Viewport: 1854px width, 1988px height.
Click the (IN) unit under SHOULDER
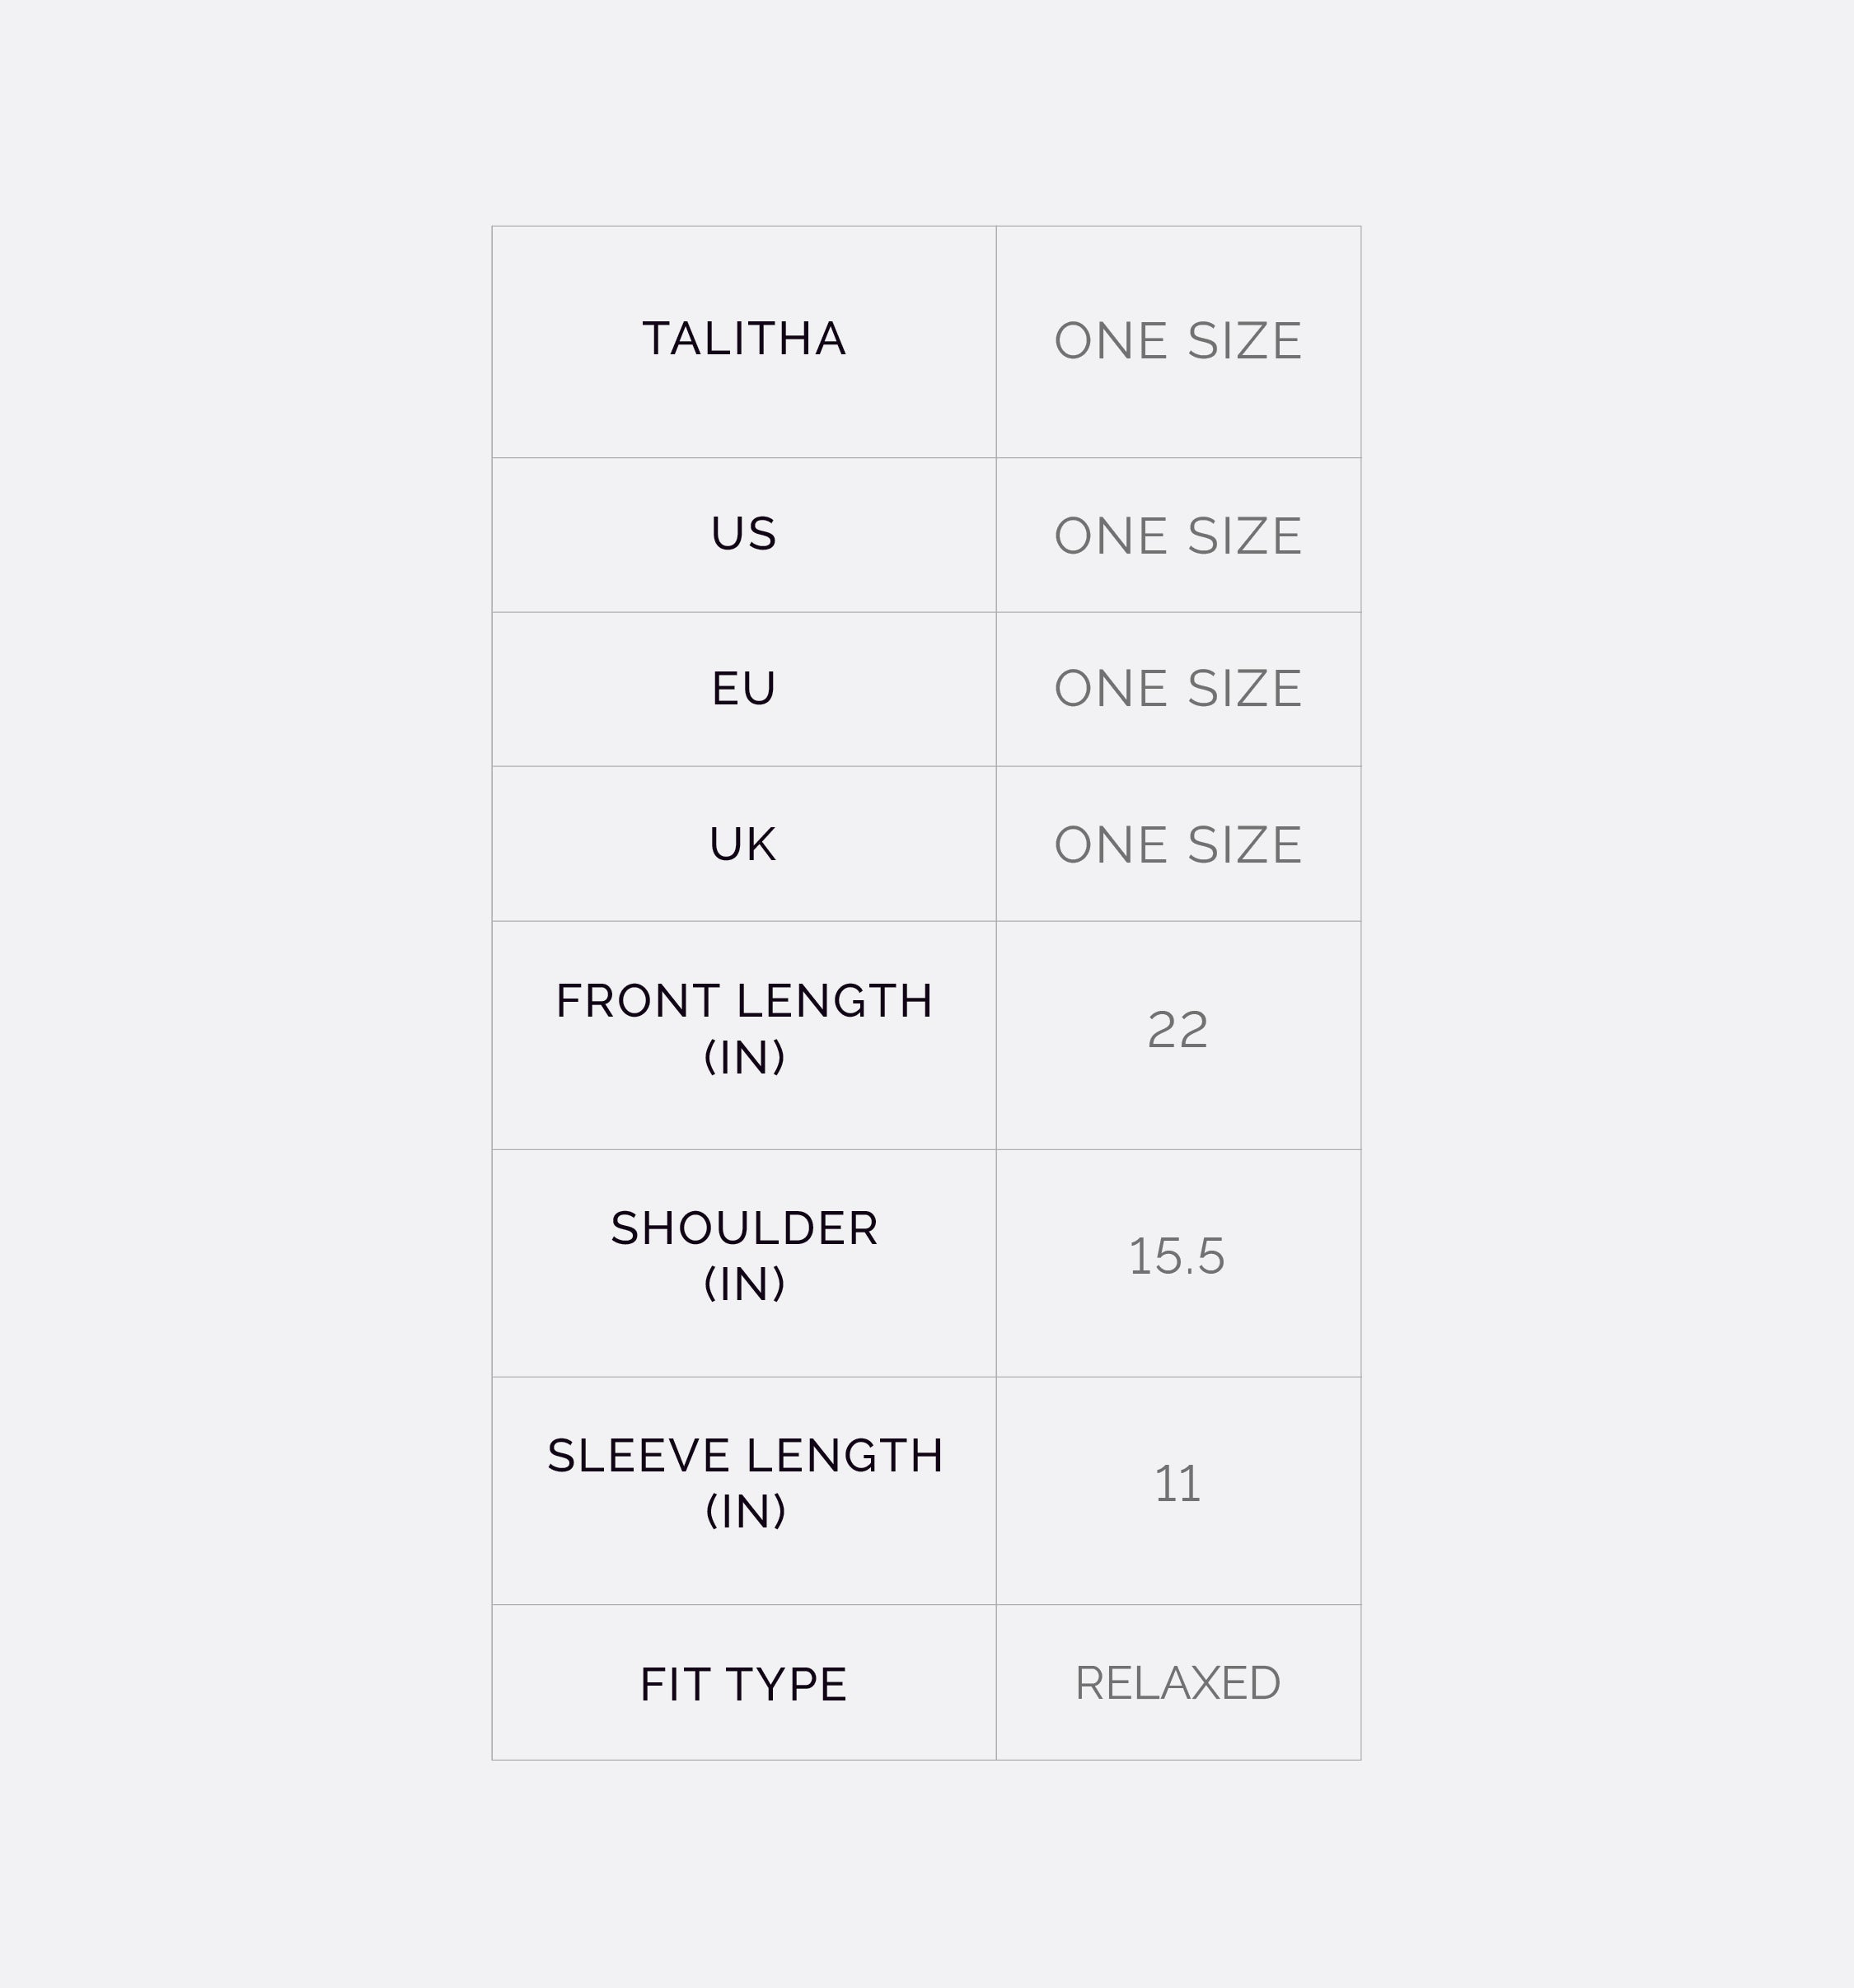pyautogui.click(x=744, y=1284)
